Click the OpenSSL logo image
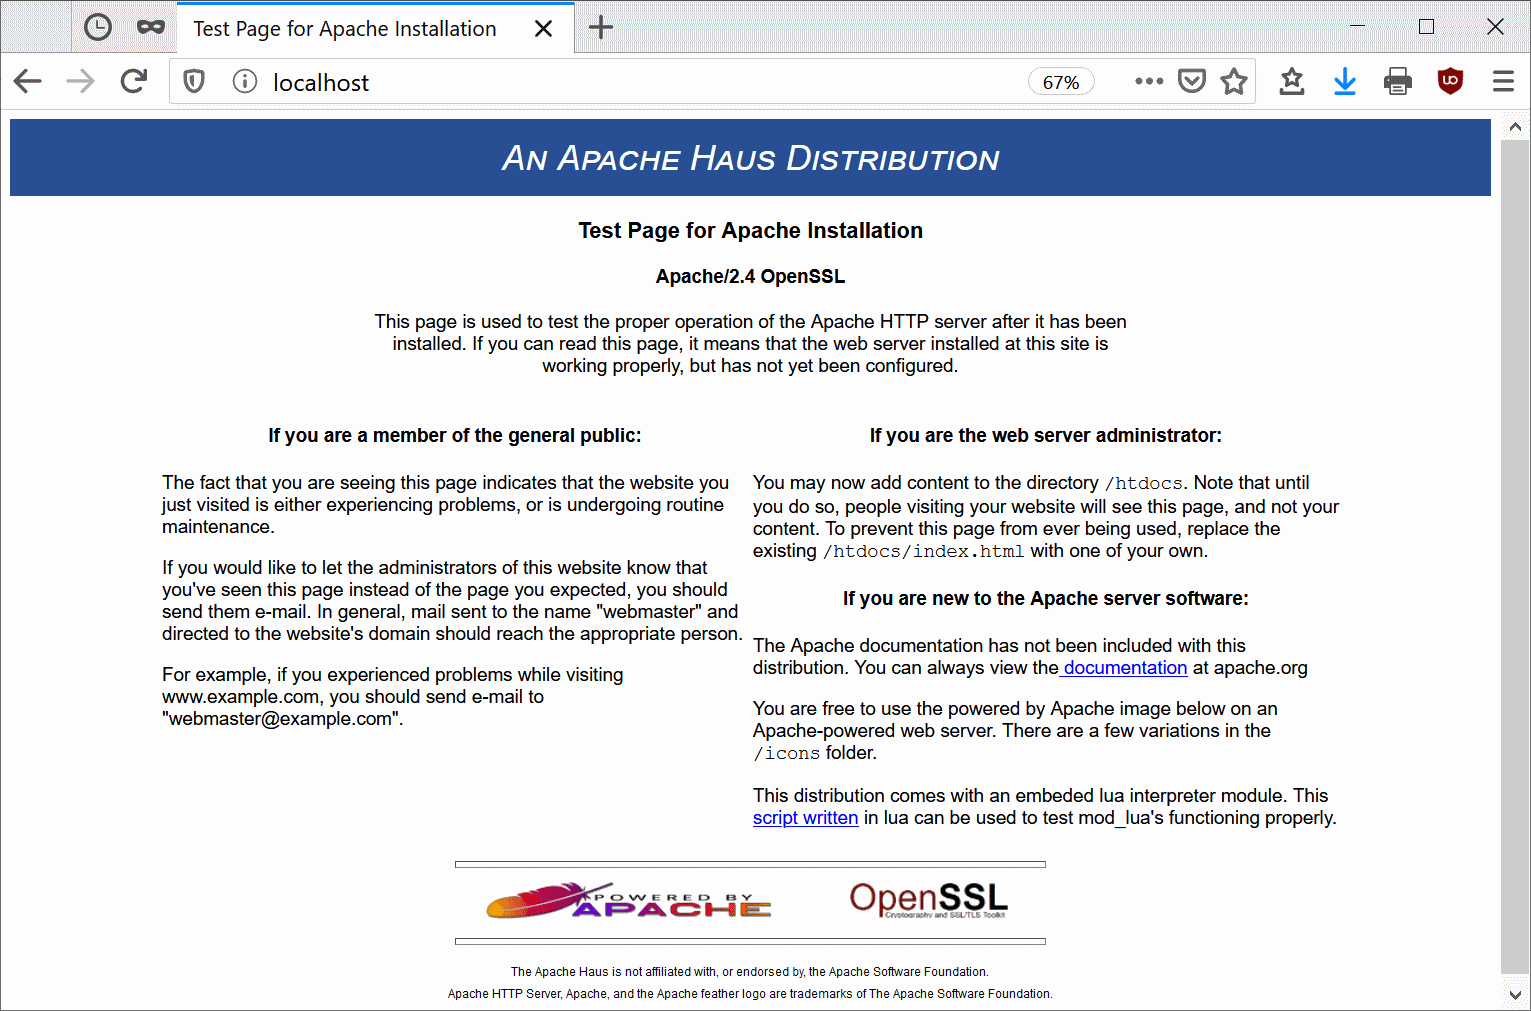This screenshot has height=1011, width=1531. click(x=929, y=900)
